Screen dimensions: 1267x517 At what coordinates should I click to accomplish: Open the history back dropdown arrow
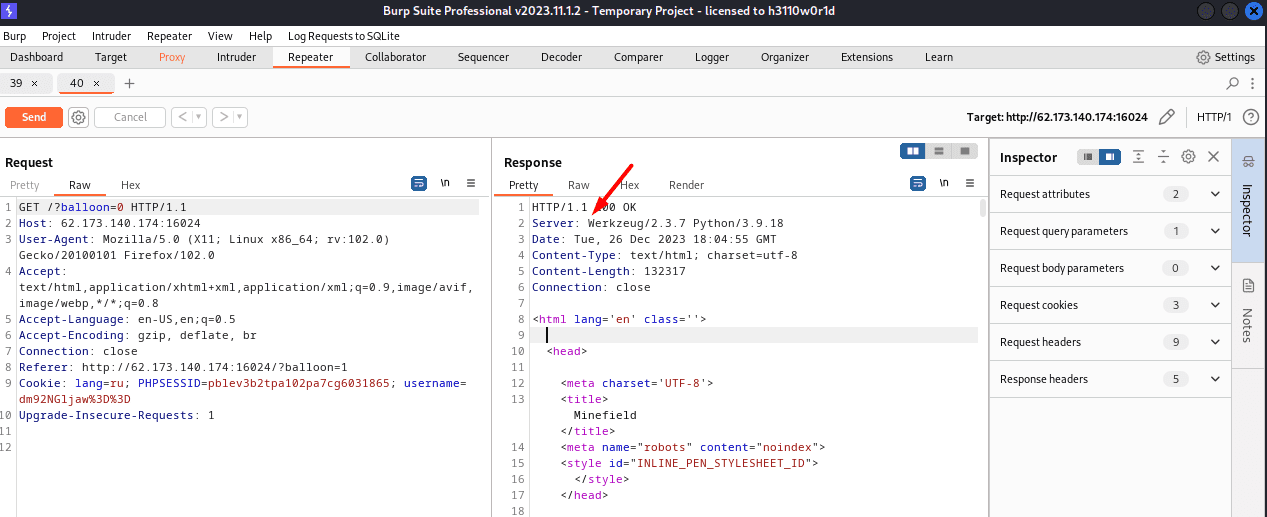199,117
